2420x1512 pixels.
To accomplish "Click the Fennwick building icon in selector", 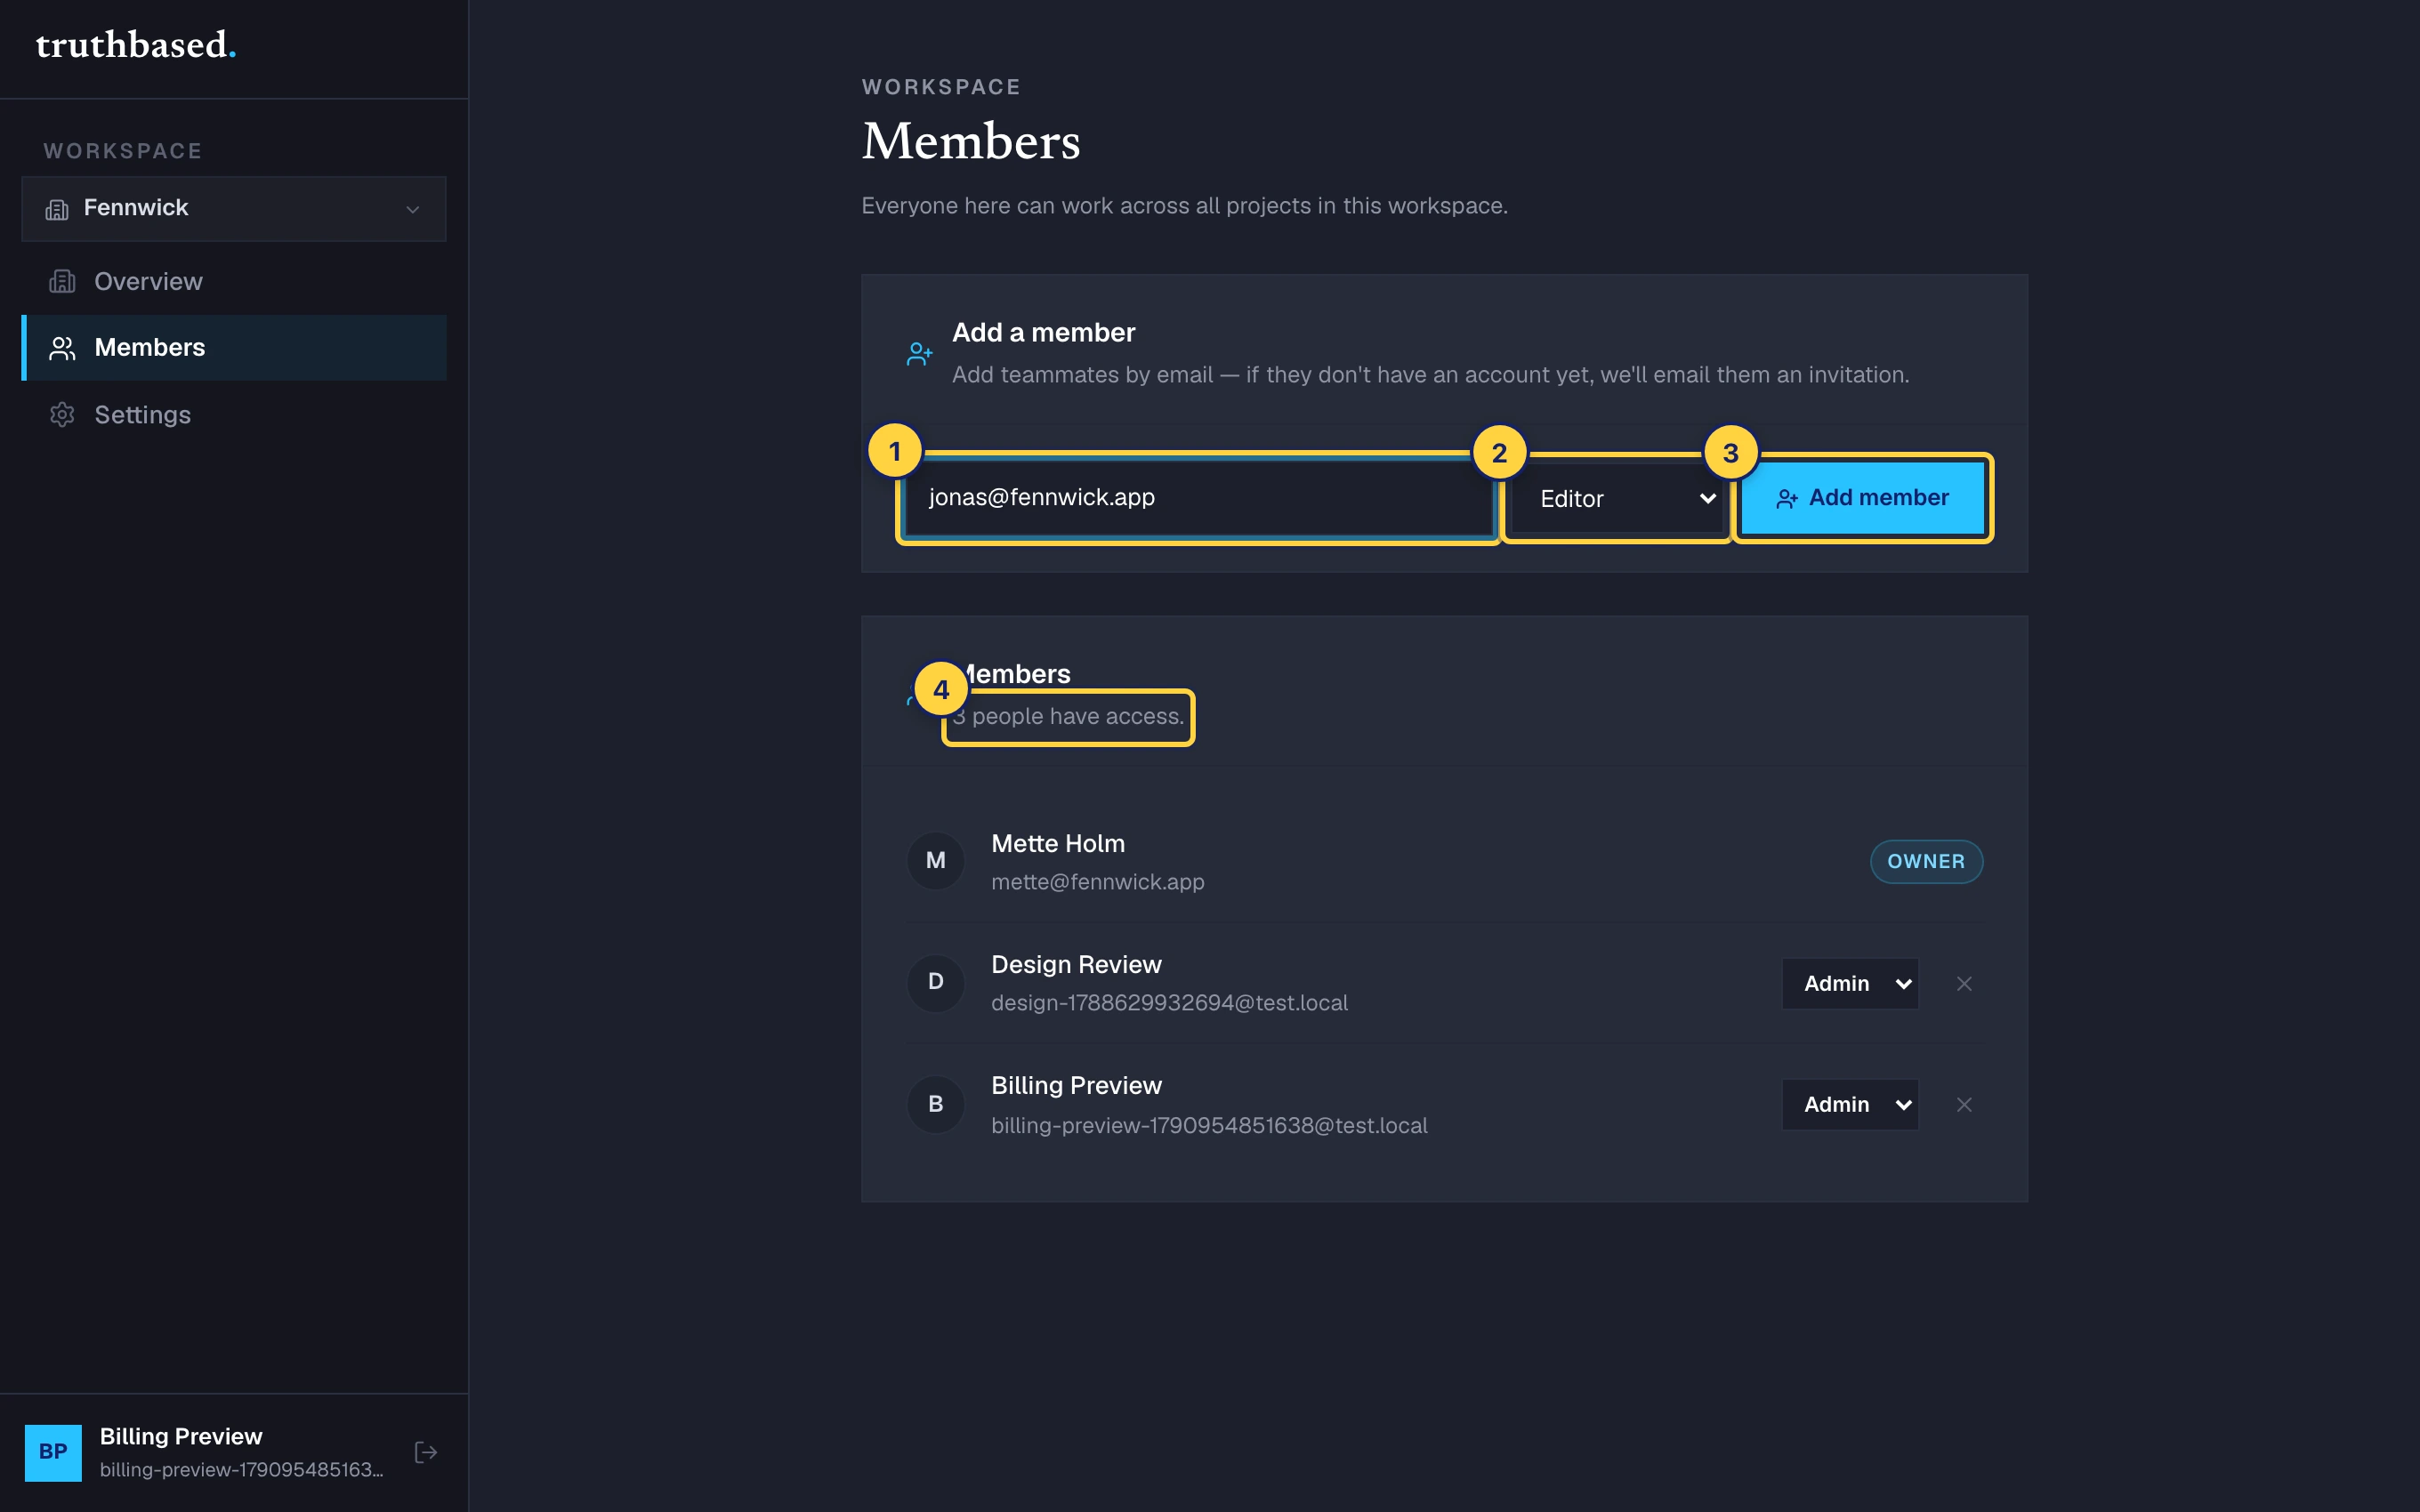I will (57, 209).
